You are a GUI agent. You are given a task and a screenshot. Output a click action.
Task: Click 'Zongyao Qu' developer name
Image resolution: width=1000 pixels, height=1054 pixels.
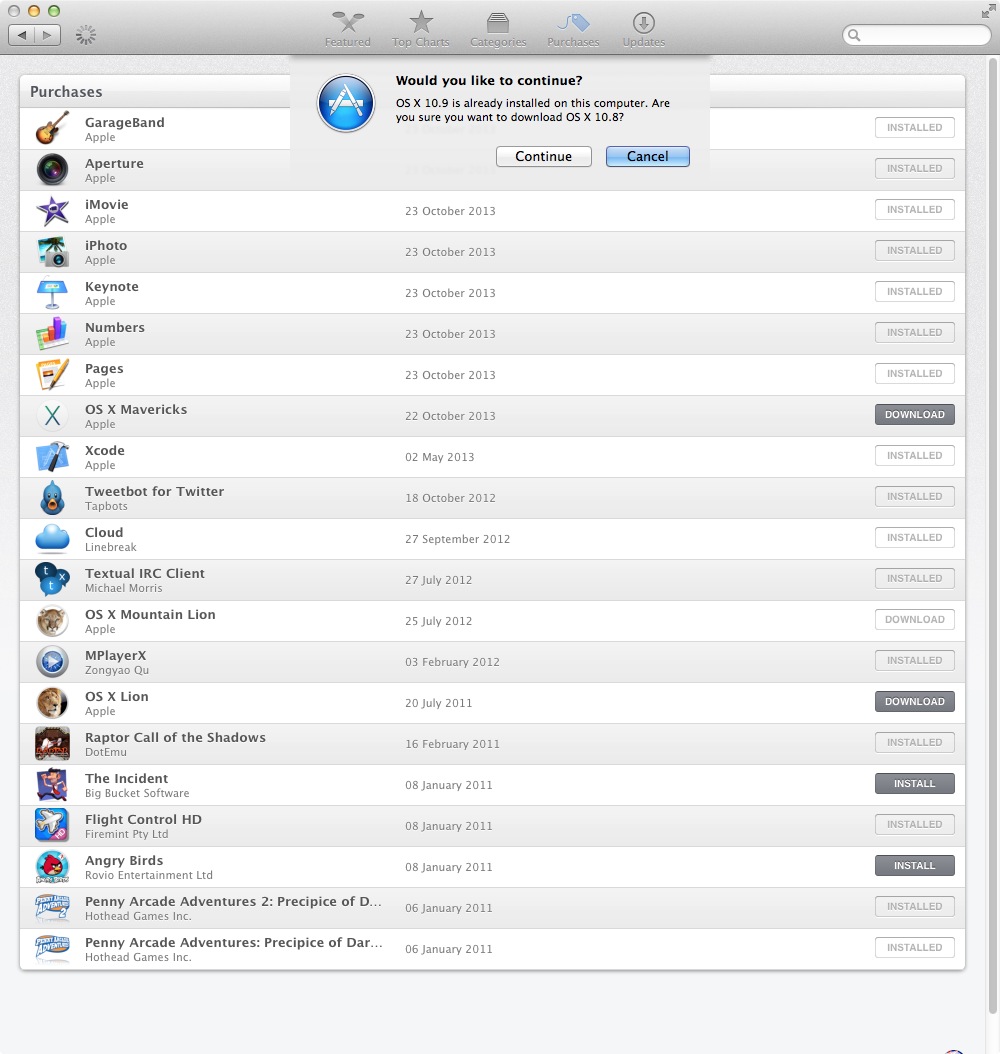117,670
